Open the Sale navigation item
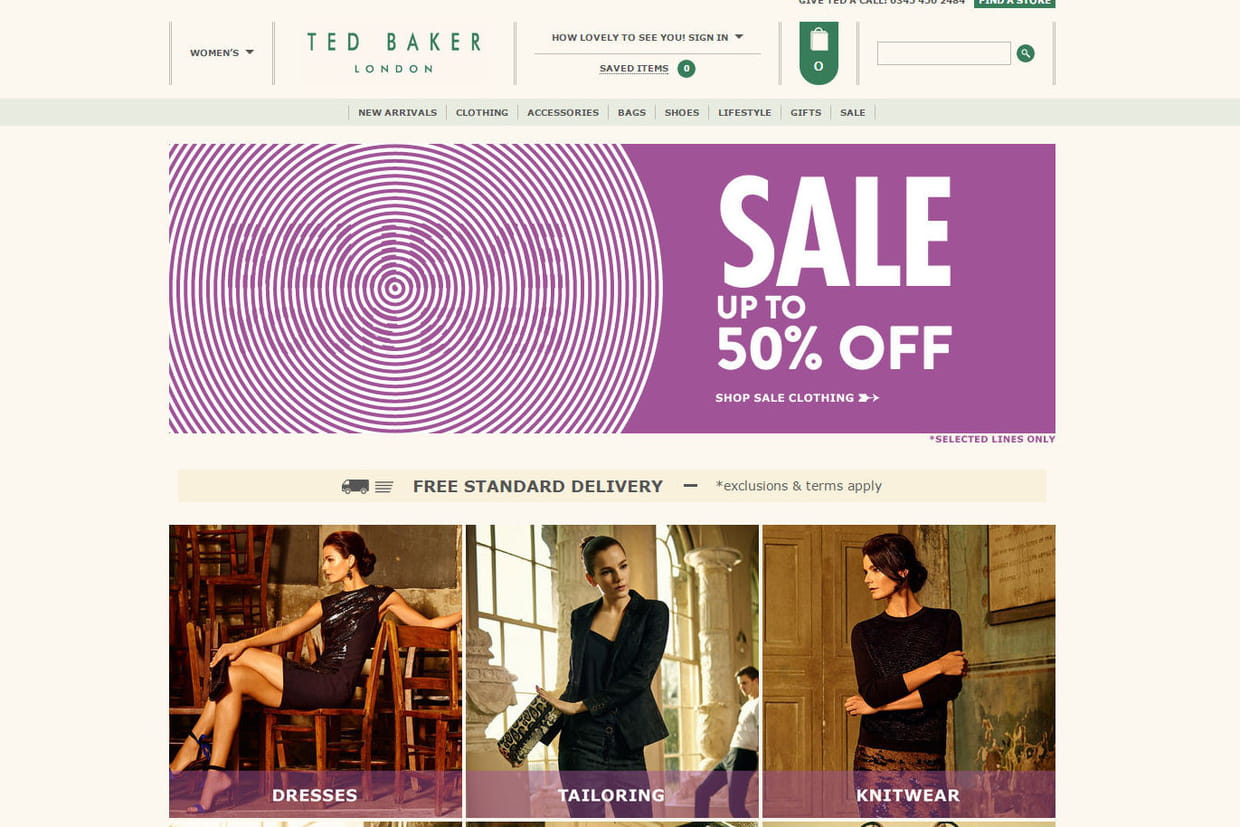1240x827 pixels. click(x=853, y=113)
